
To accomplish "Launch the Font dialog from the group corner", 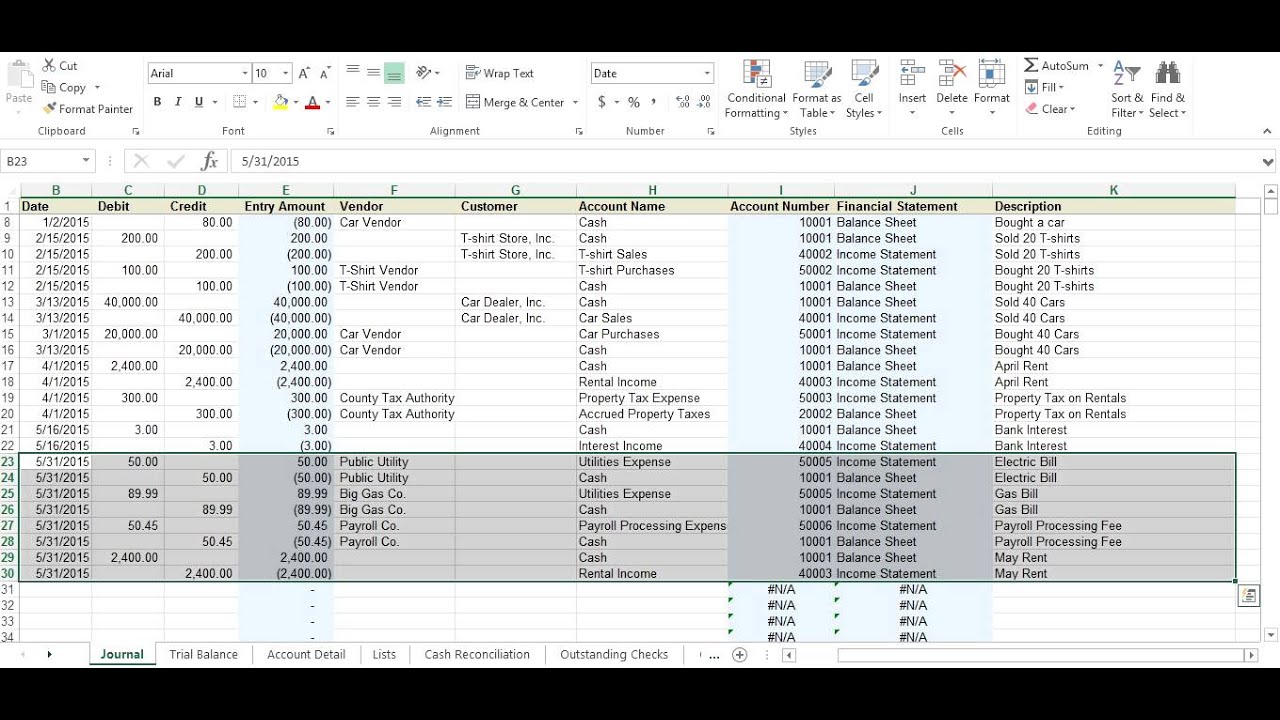I will click(331, 131).
